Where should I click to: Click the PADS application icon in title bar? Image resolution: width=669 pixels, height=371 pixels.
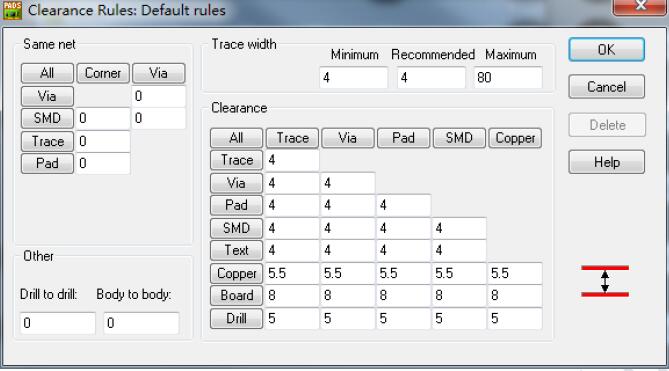point(12,10)
